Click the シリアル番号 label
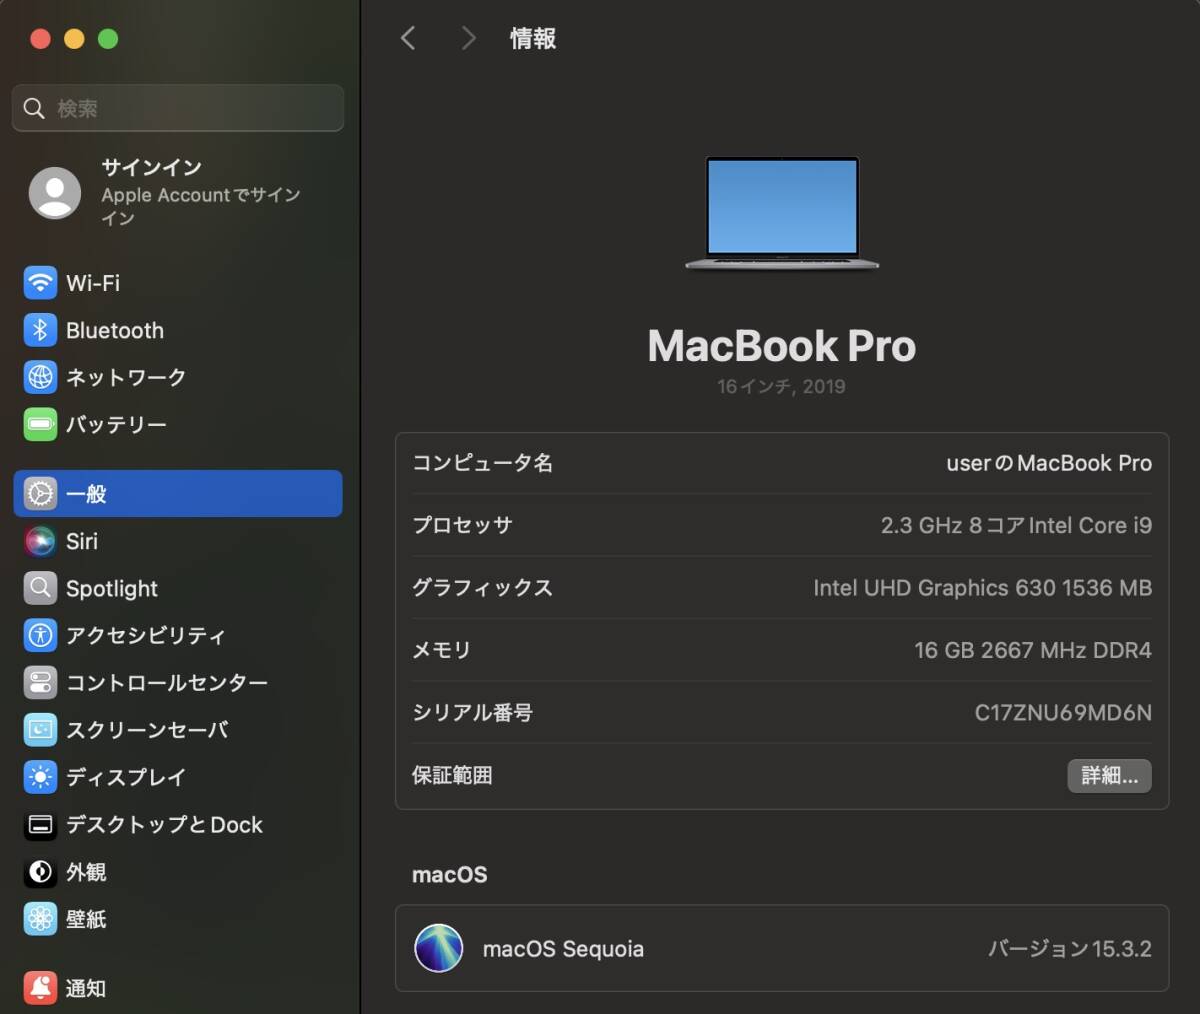Viewport: 1200px width, 1014px height. 472,712
